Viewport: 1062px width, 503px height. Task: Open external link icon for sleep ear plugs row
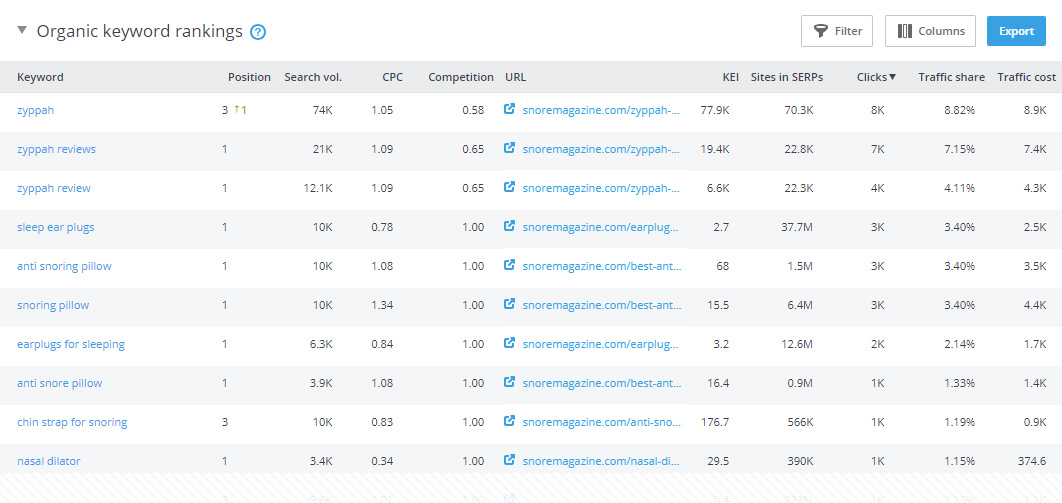click(510, 226)
